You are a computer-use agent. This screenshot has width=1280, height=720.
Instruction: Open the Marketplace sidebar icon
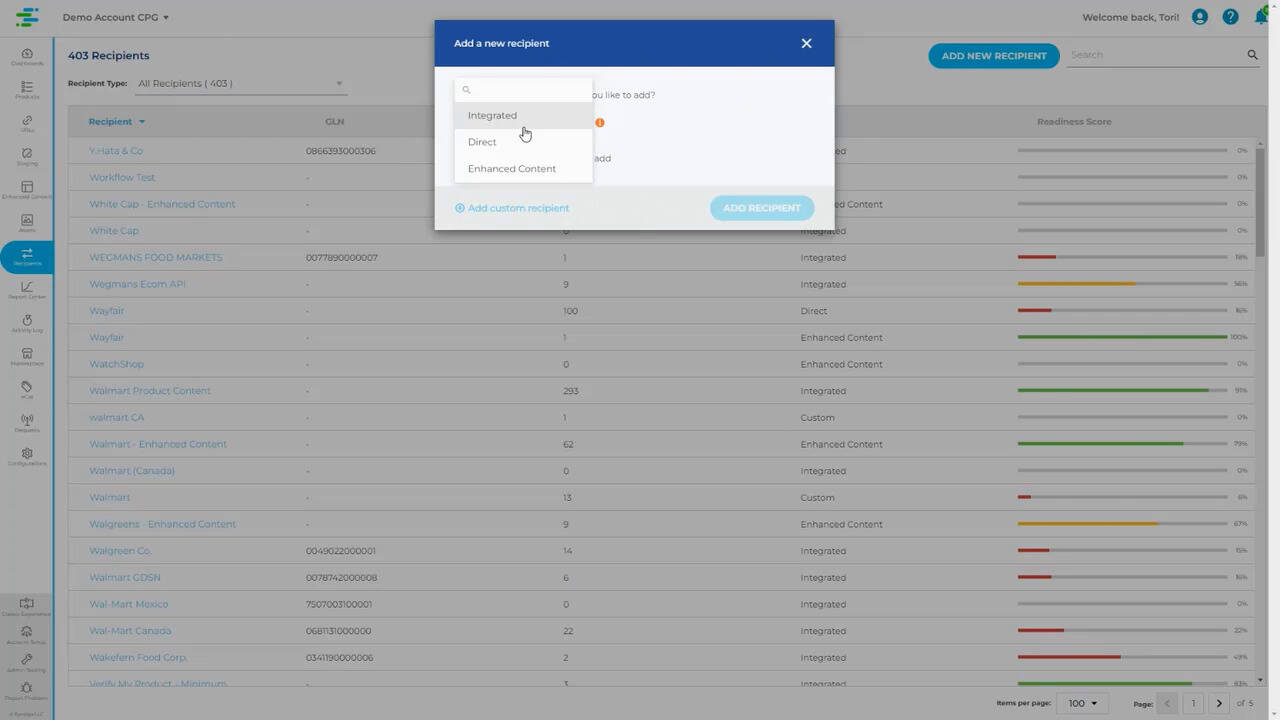pyautogui.click(x=27, y=356)
